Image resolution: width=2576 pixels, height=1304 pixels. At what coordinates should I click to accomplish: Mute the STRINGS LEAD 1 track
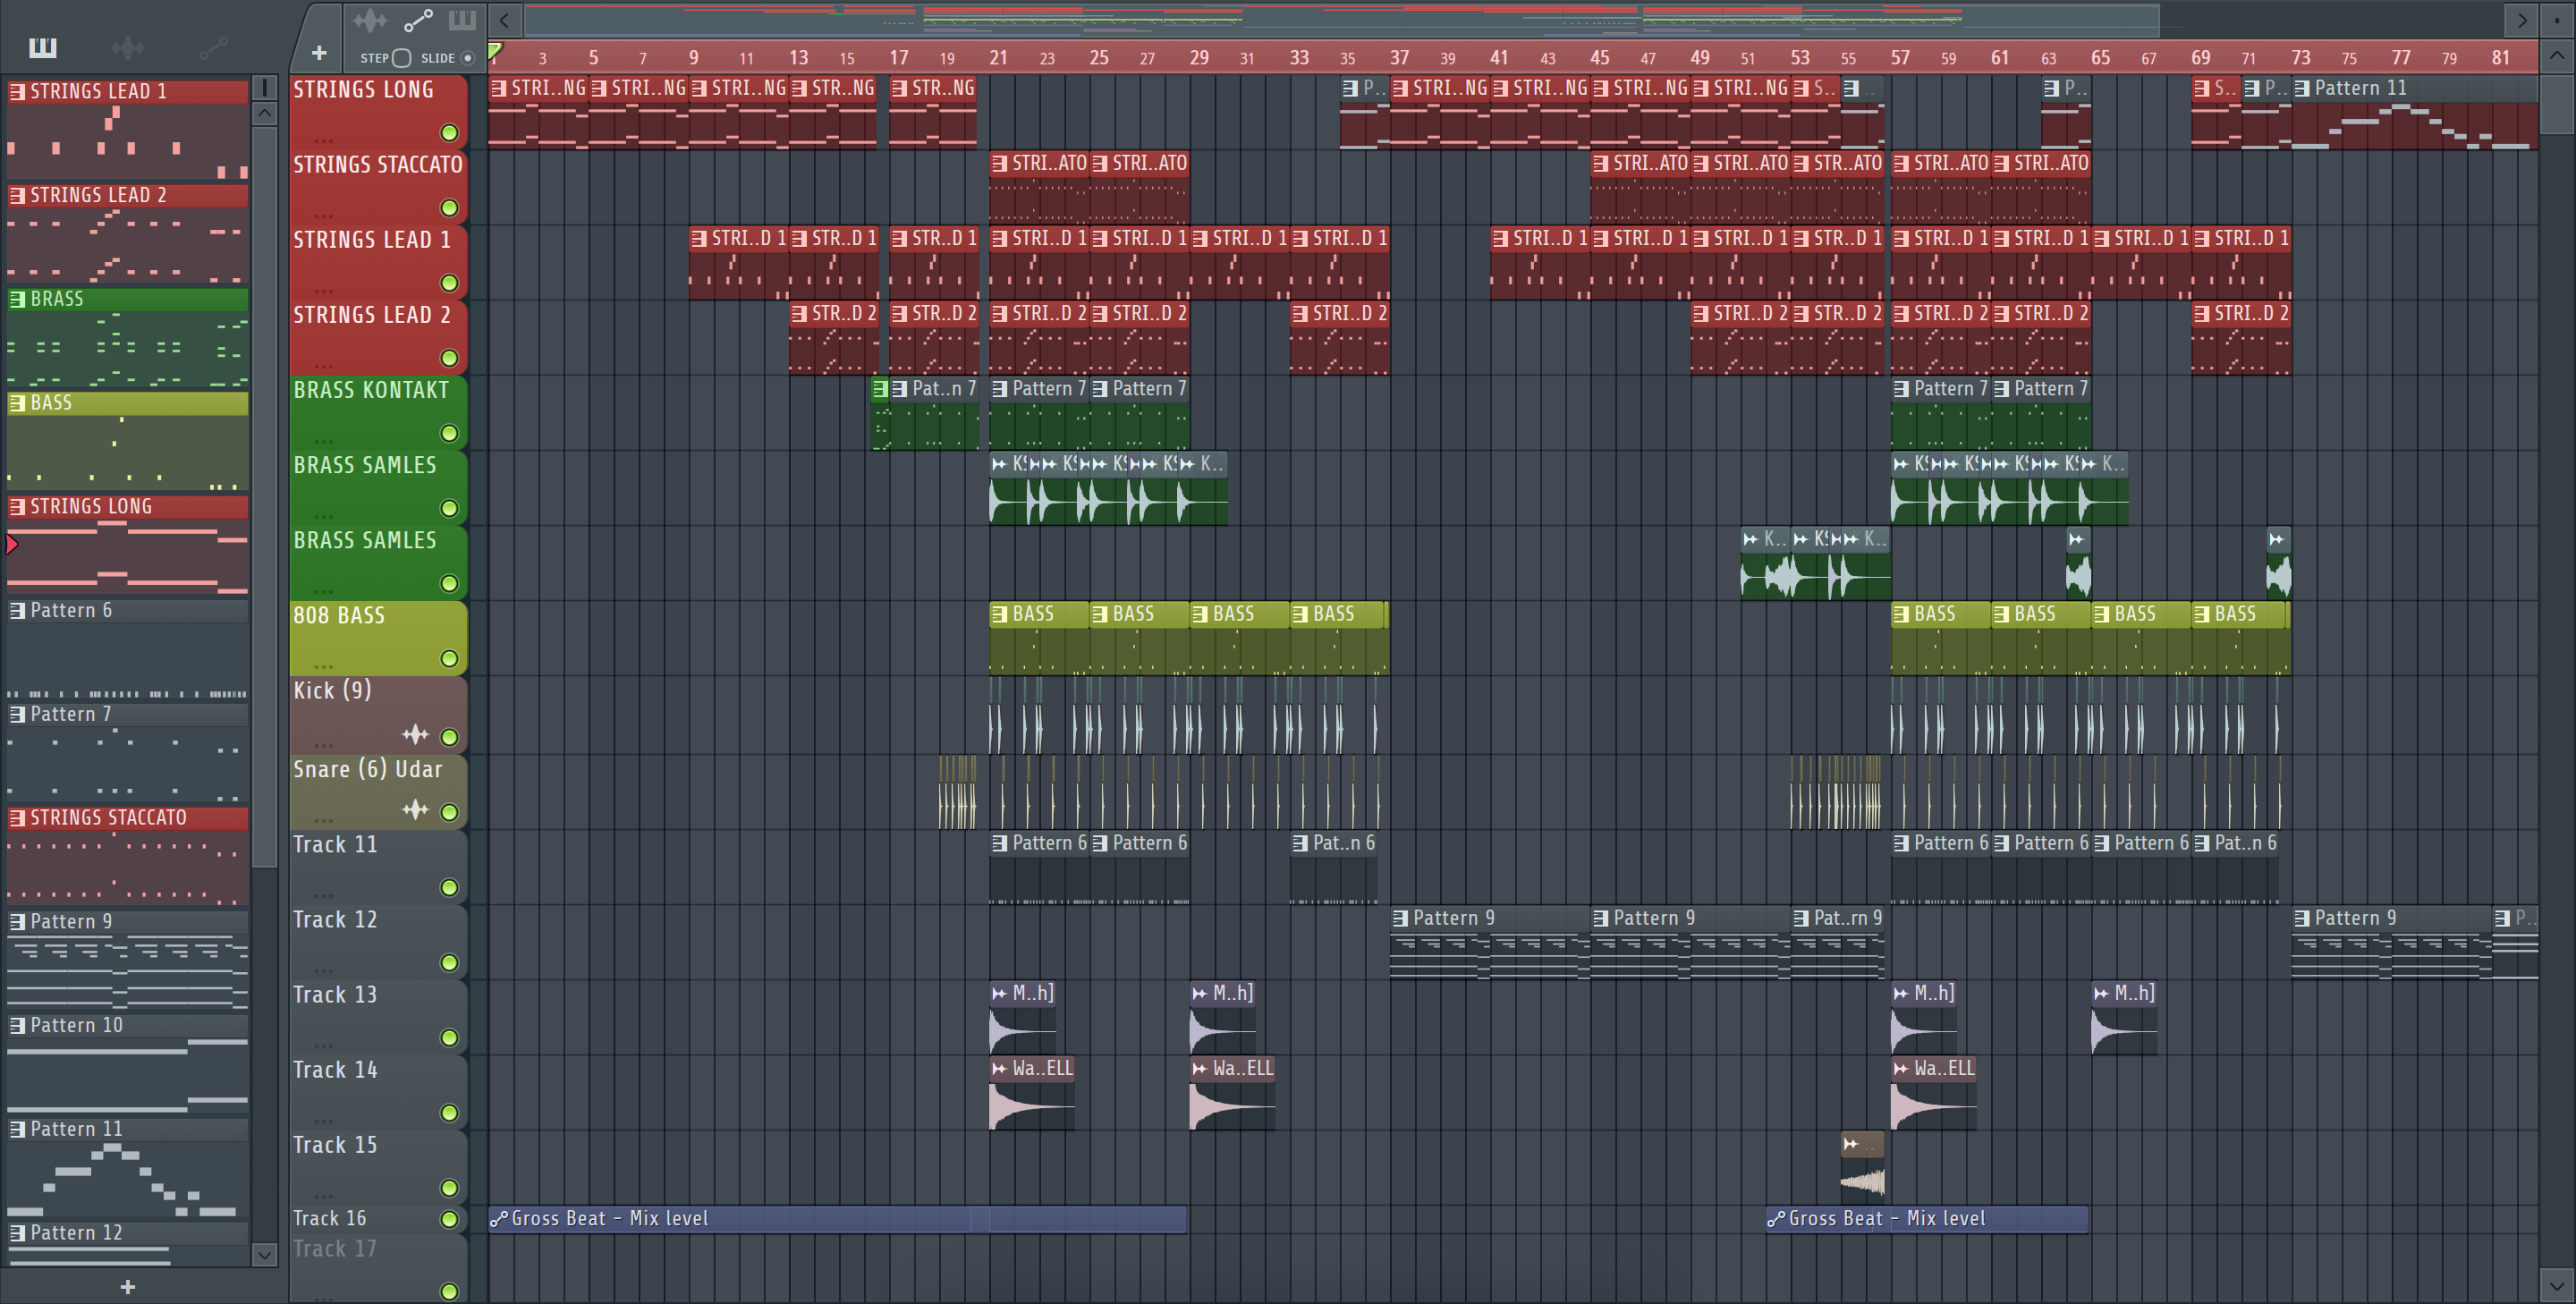[x=449, y=283]
